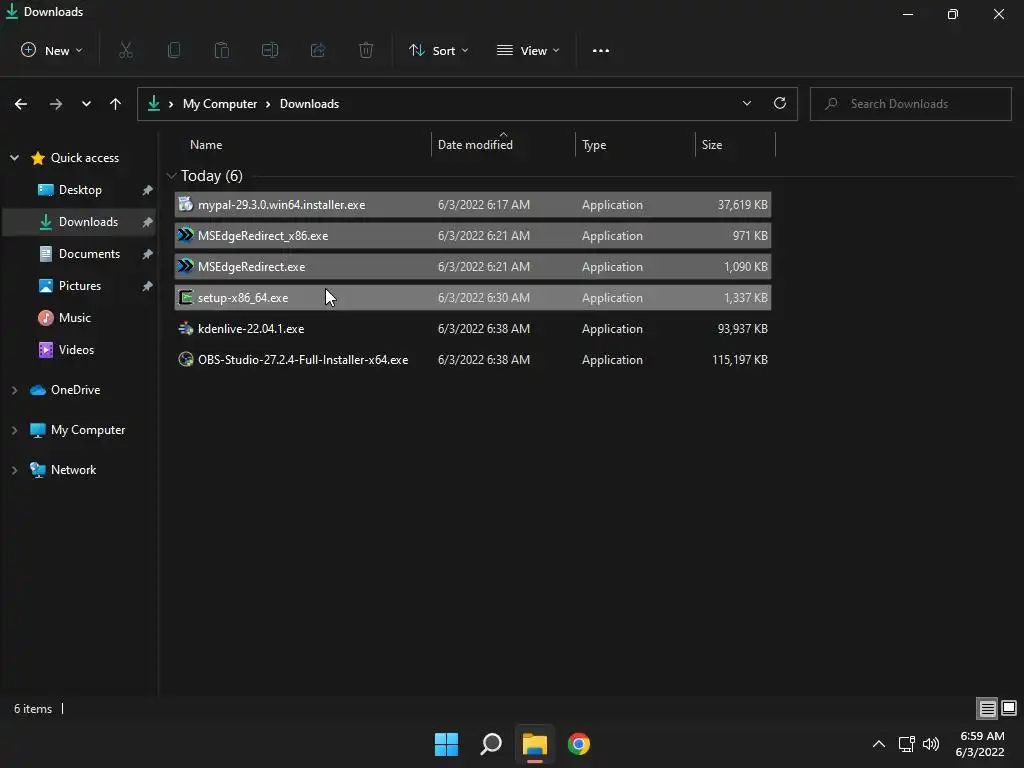
Task: Go forward with the right arrow
Action: point(56,104)
